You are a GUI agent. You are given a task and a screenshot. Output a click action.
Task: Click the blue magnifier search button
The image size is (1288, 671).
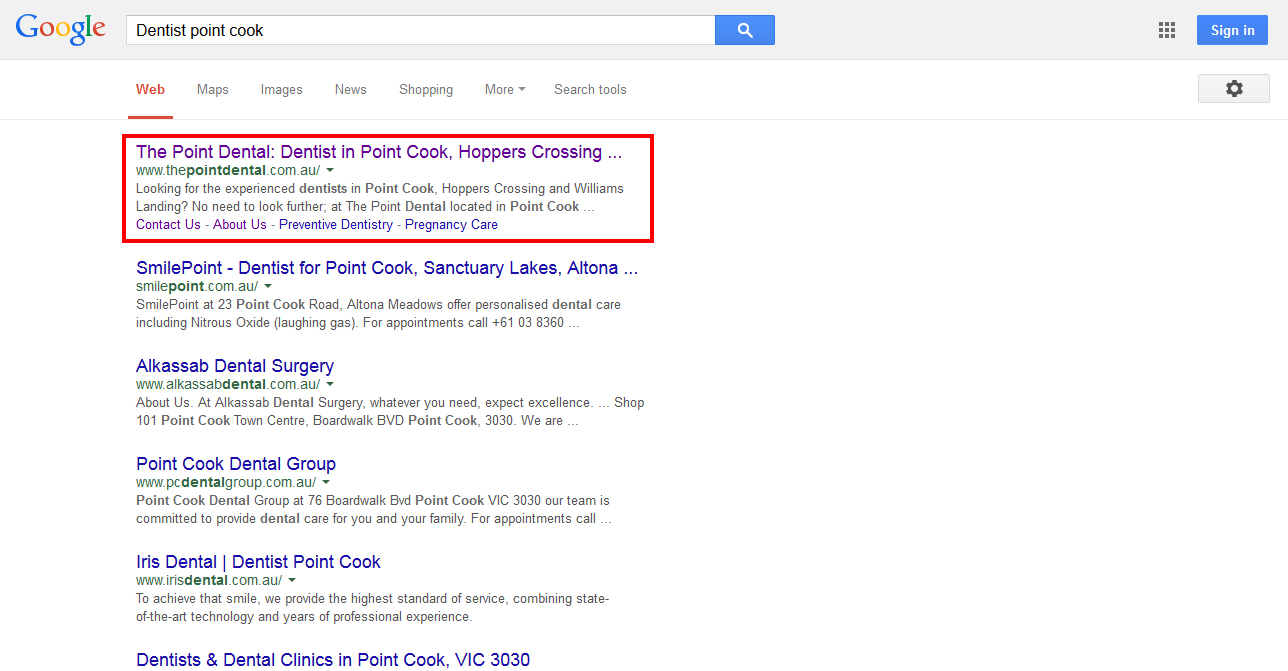click(x=745, y=30)
